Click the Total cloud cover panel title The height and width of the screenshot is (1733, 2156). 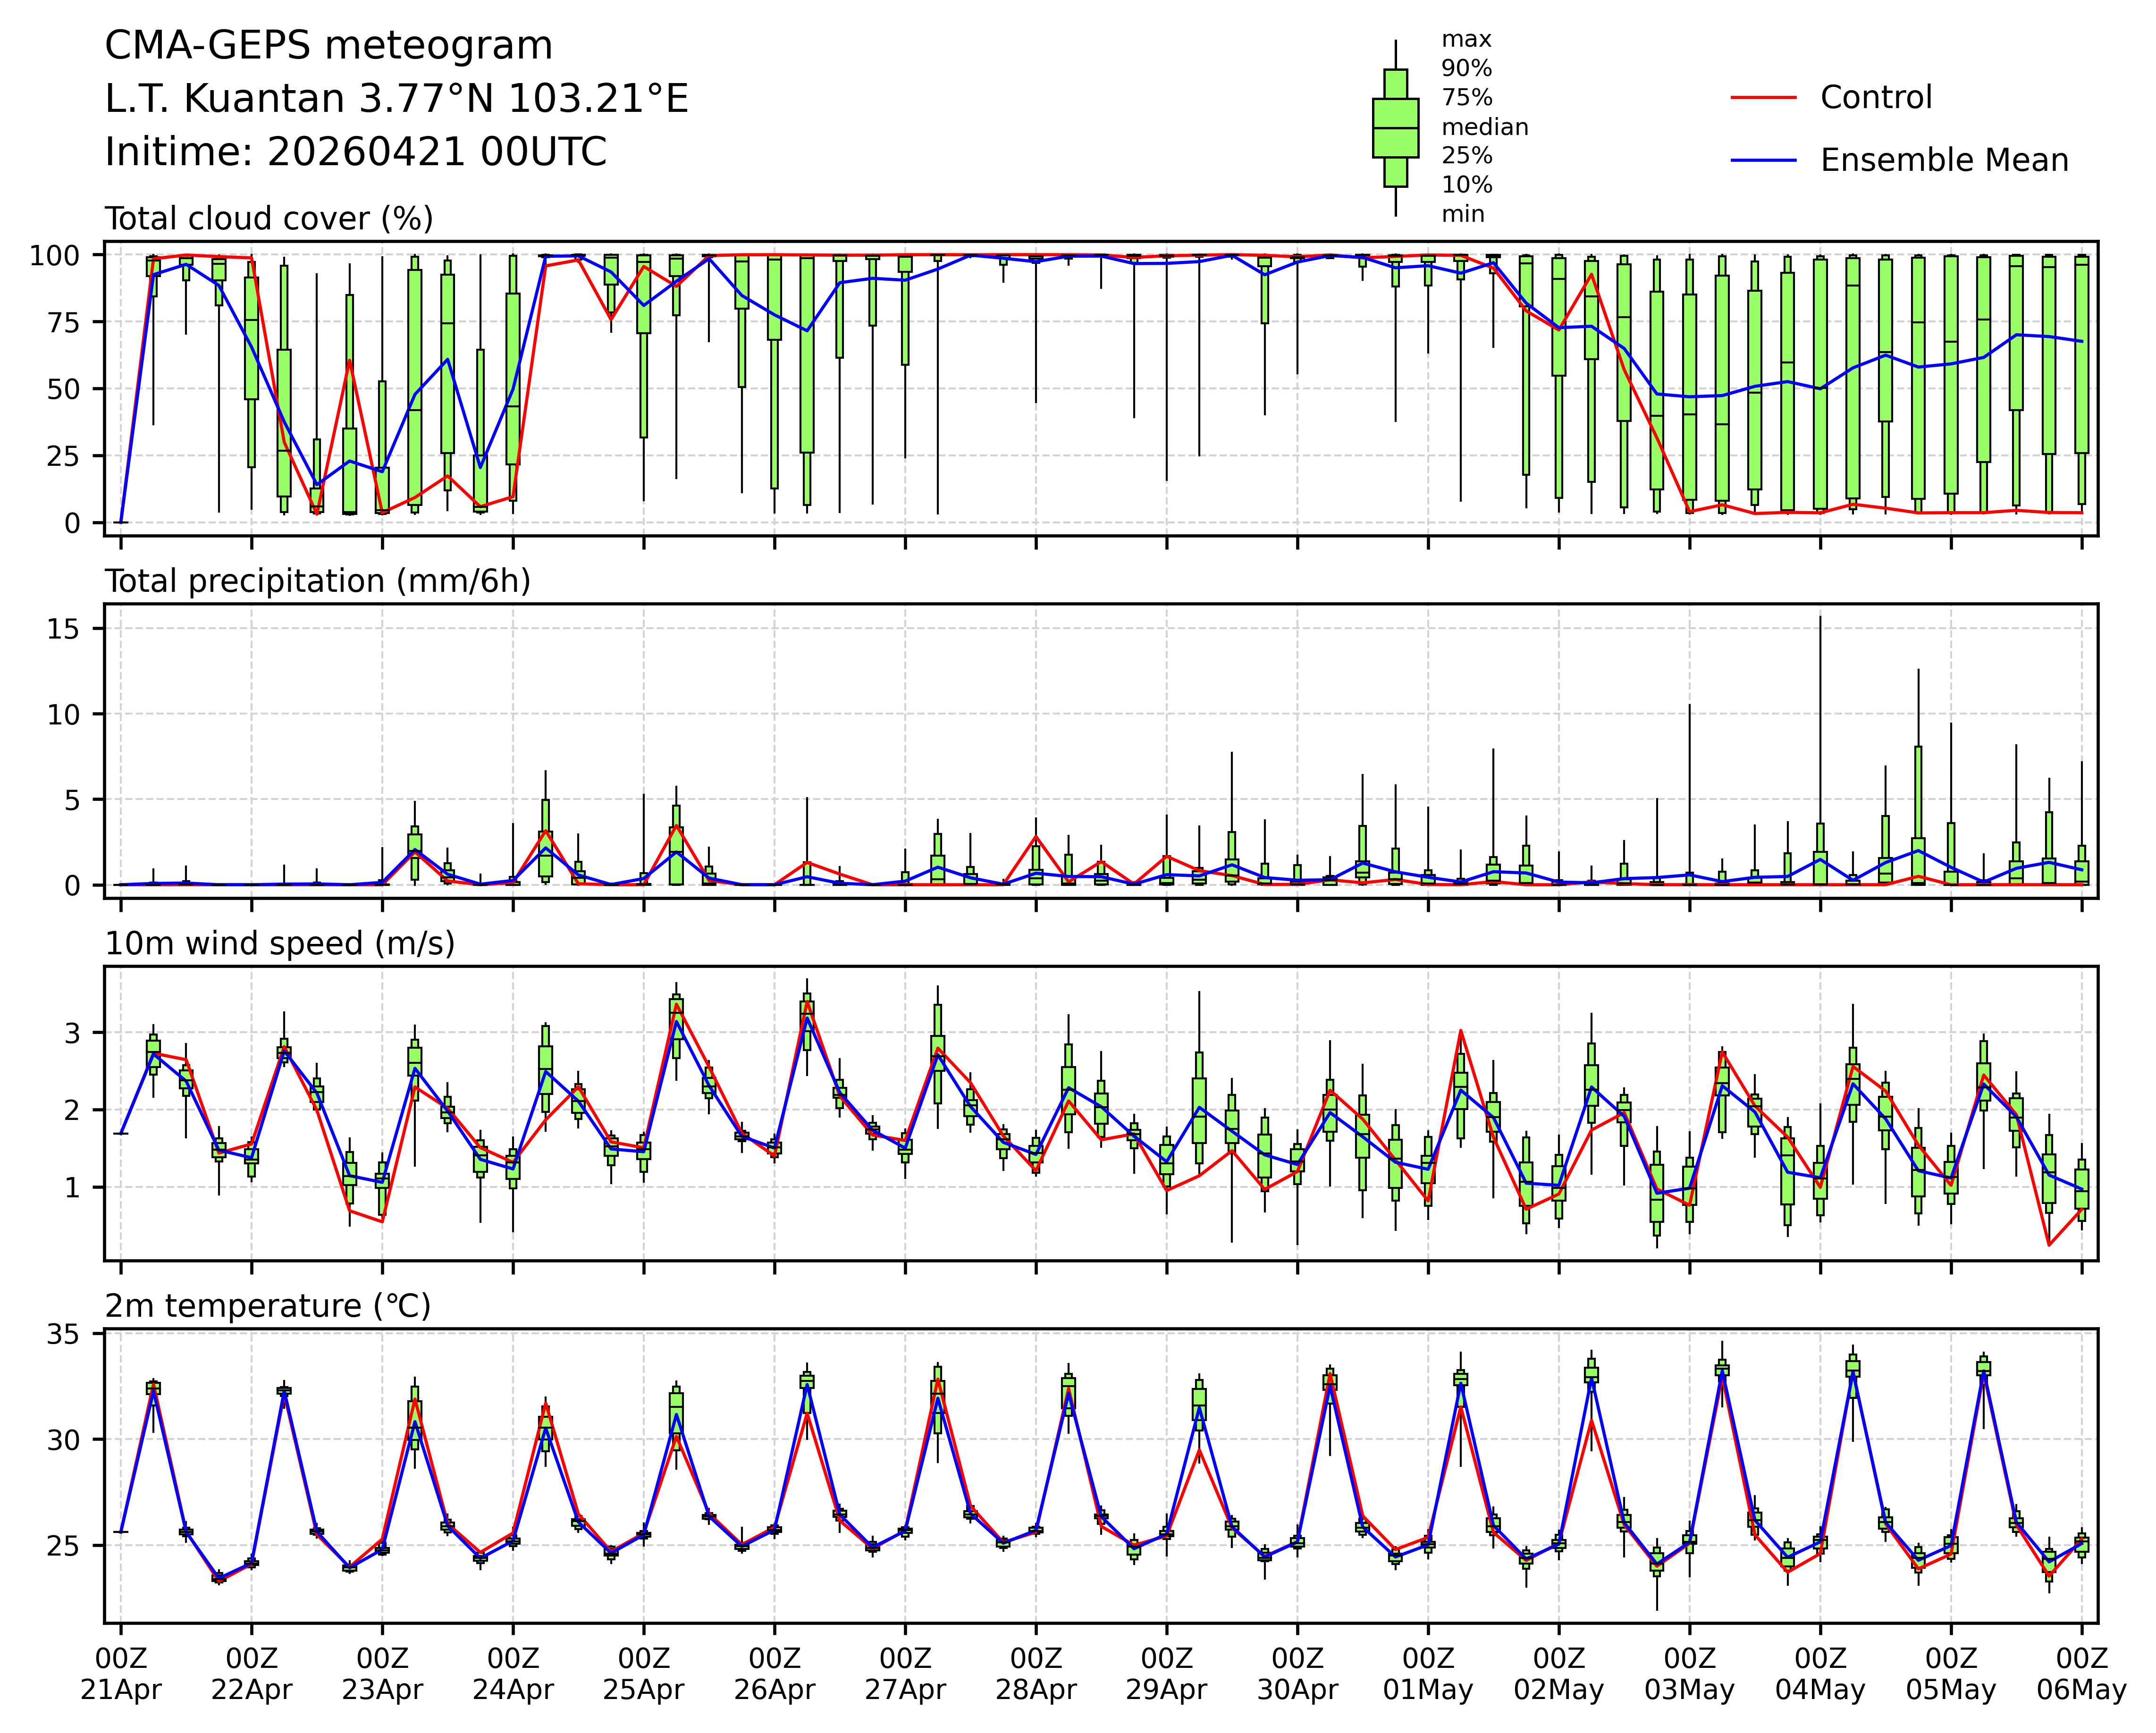(x=269, y=219)
